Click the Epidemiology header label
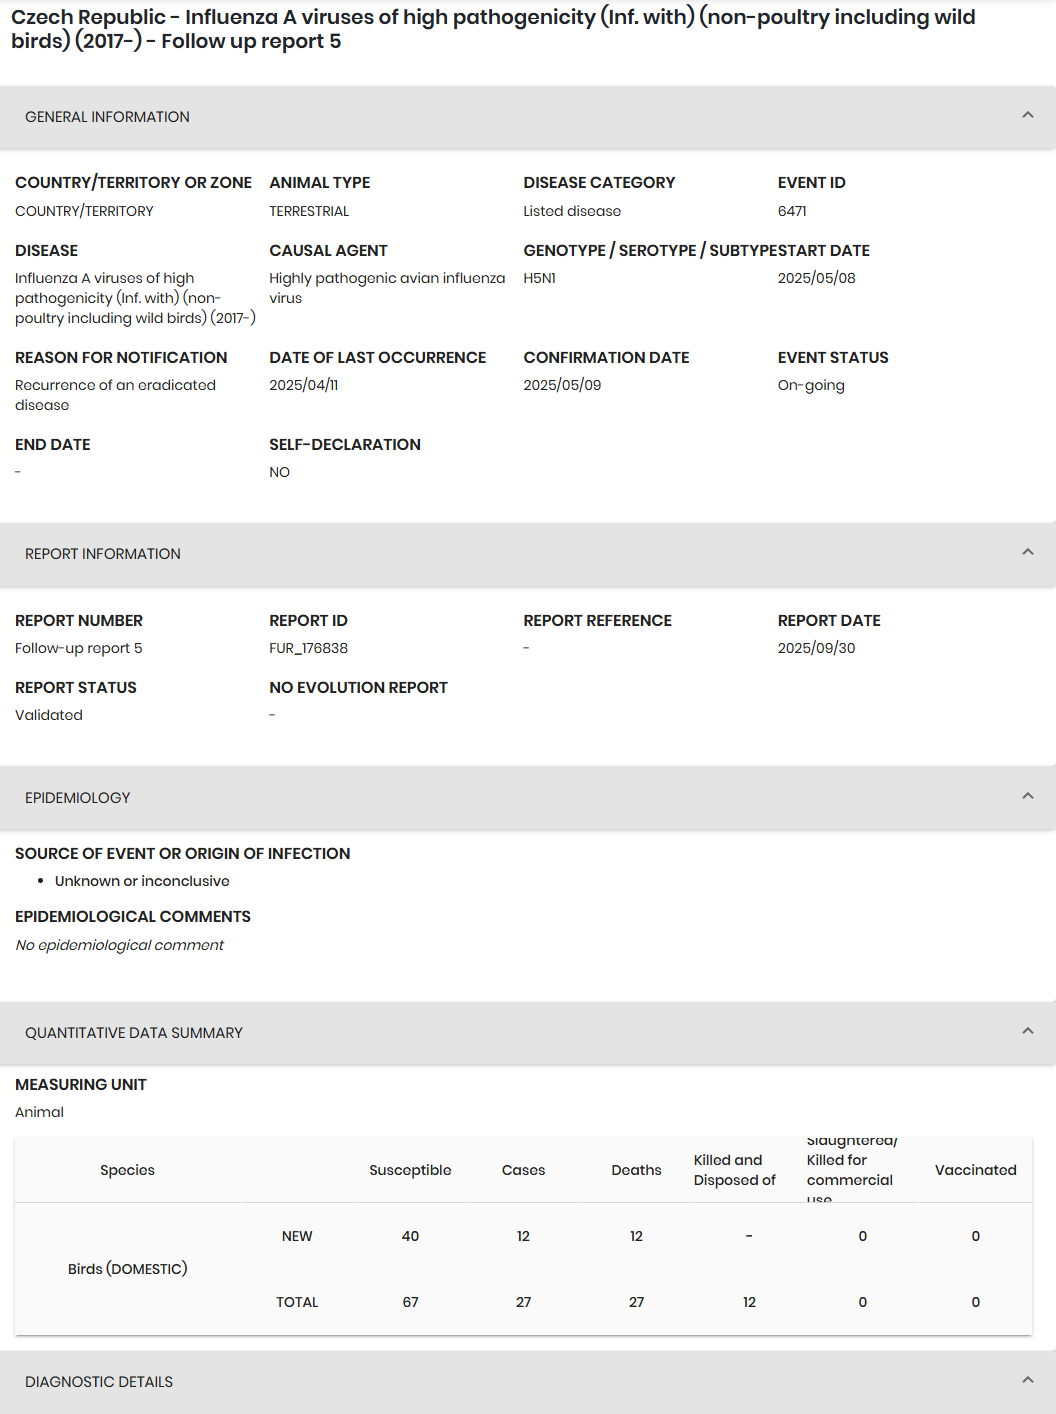 click(78, 798)
